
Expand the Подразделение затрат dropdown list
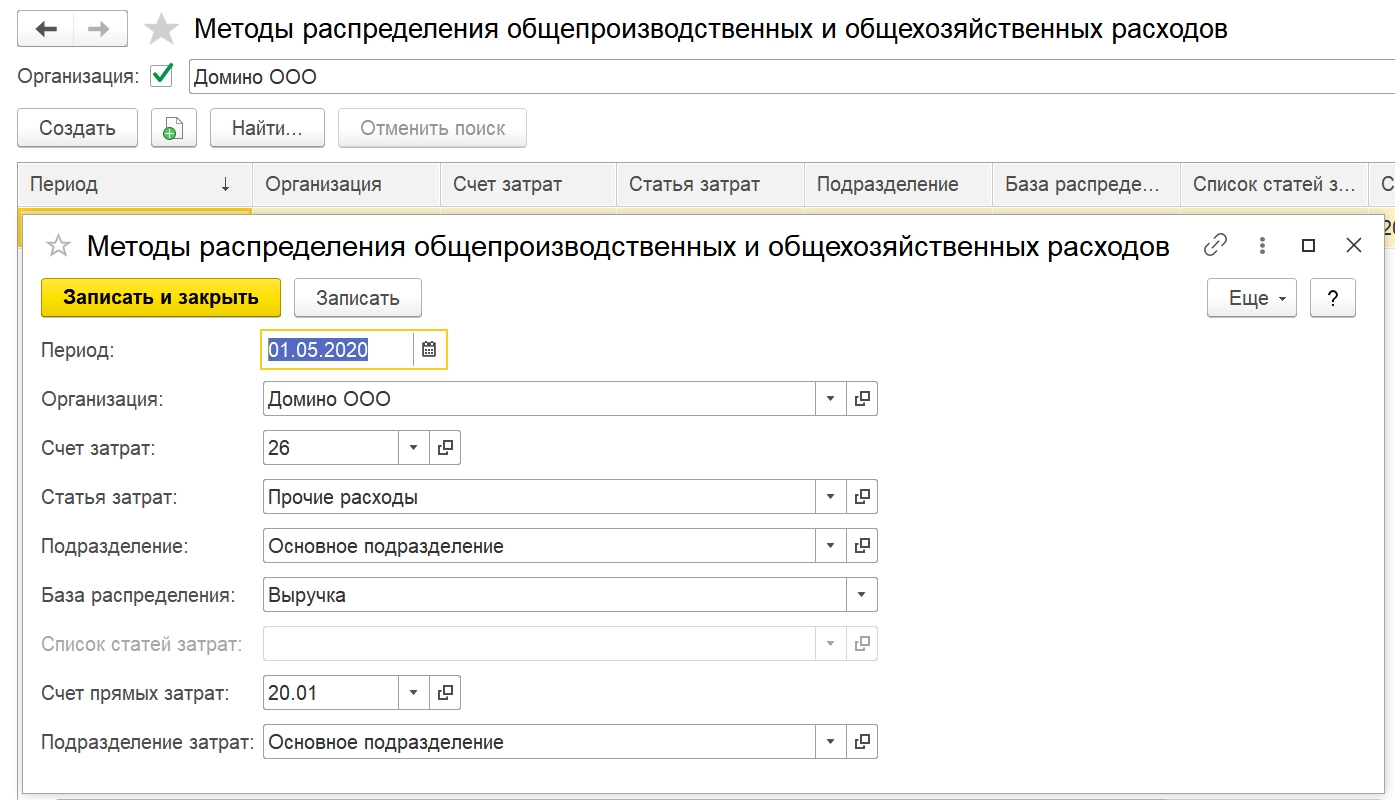coord(830,742)
